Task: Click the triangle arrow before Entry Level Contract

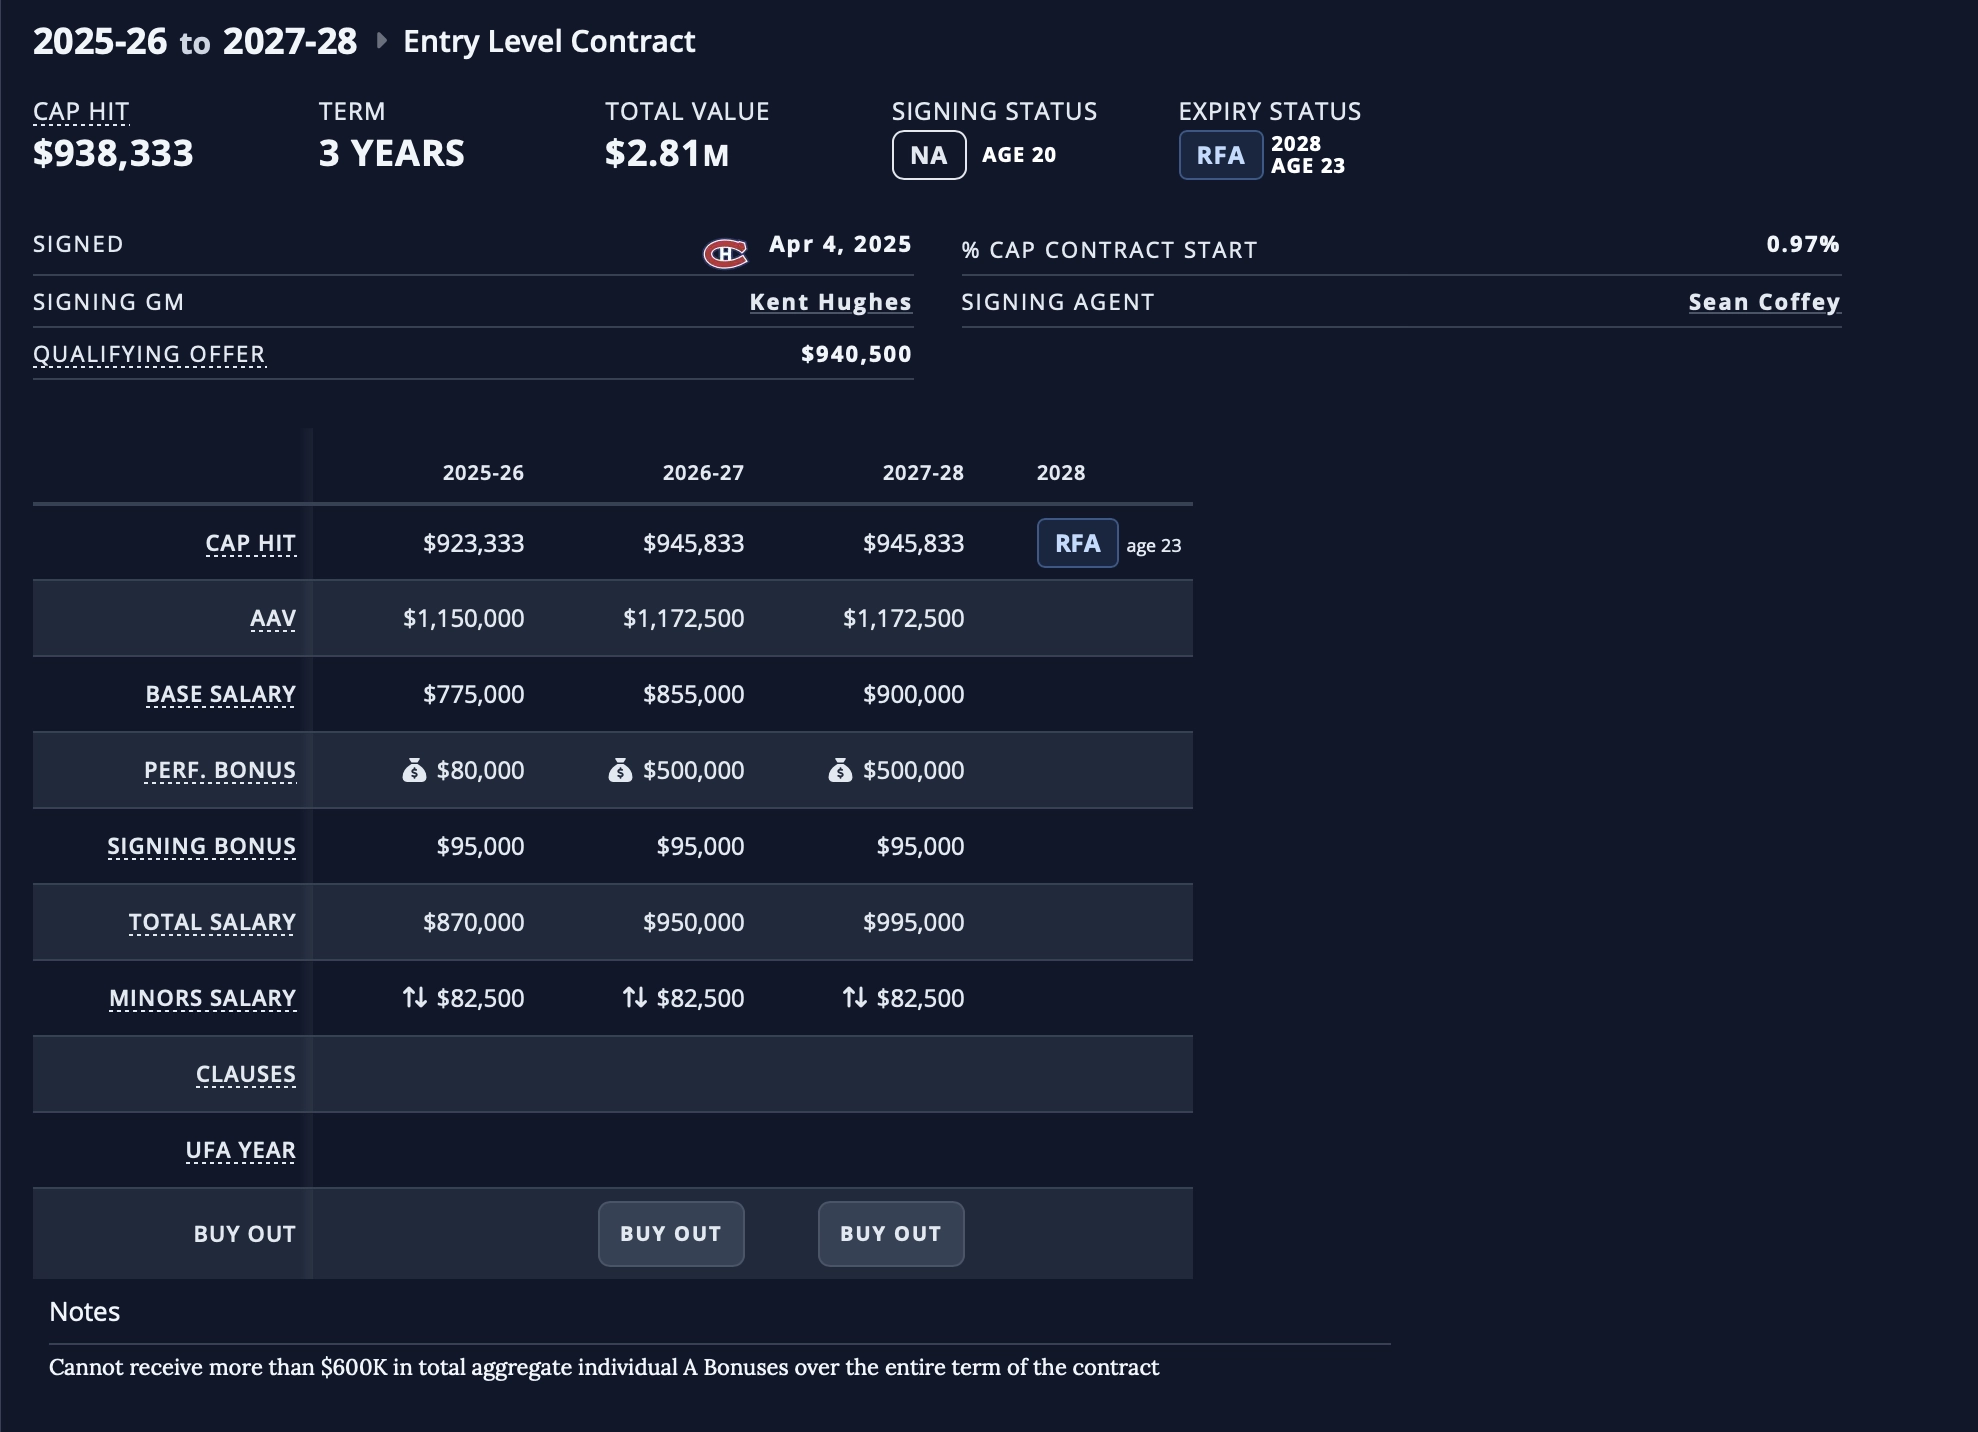Action: 381,41
